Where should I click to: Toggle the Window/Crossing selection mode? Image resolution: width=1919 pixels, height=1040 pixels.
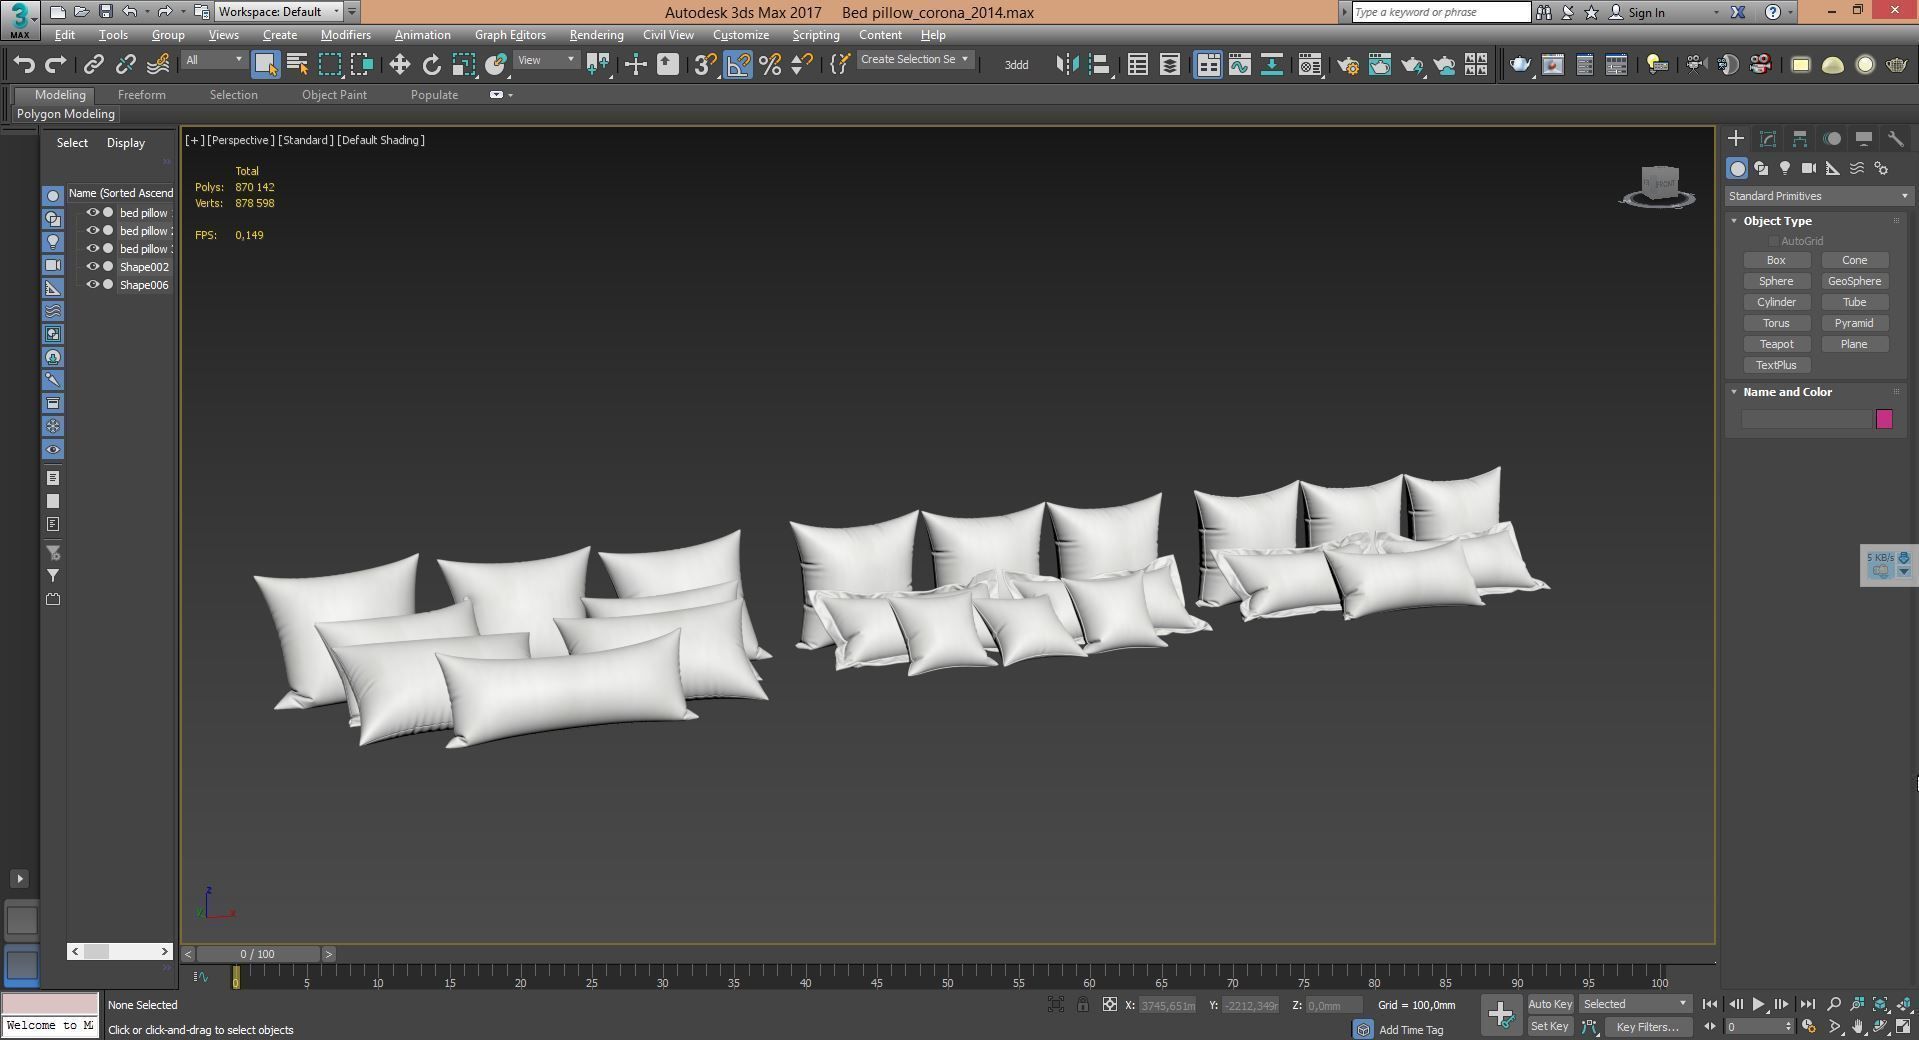pos(361,65)
